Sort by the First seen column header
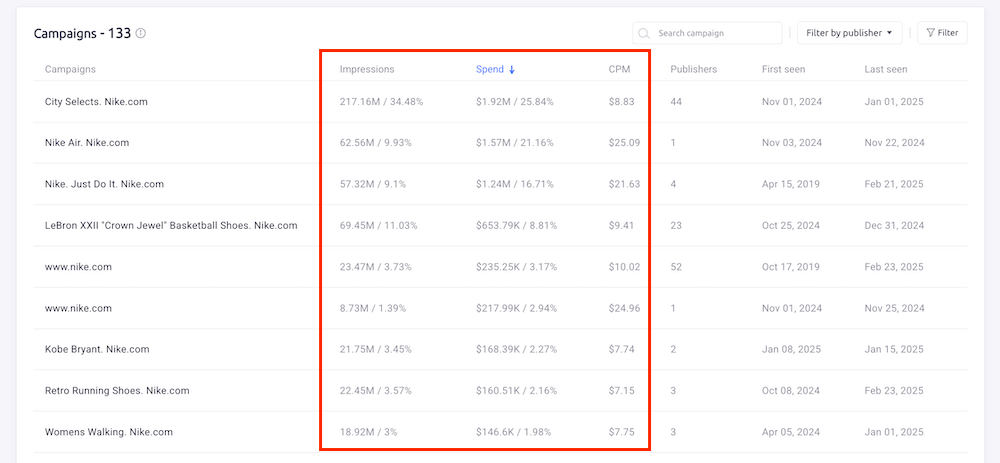The image size is (1000, 463). point(783,70)
